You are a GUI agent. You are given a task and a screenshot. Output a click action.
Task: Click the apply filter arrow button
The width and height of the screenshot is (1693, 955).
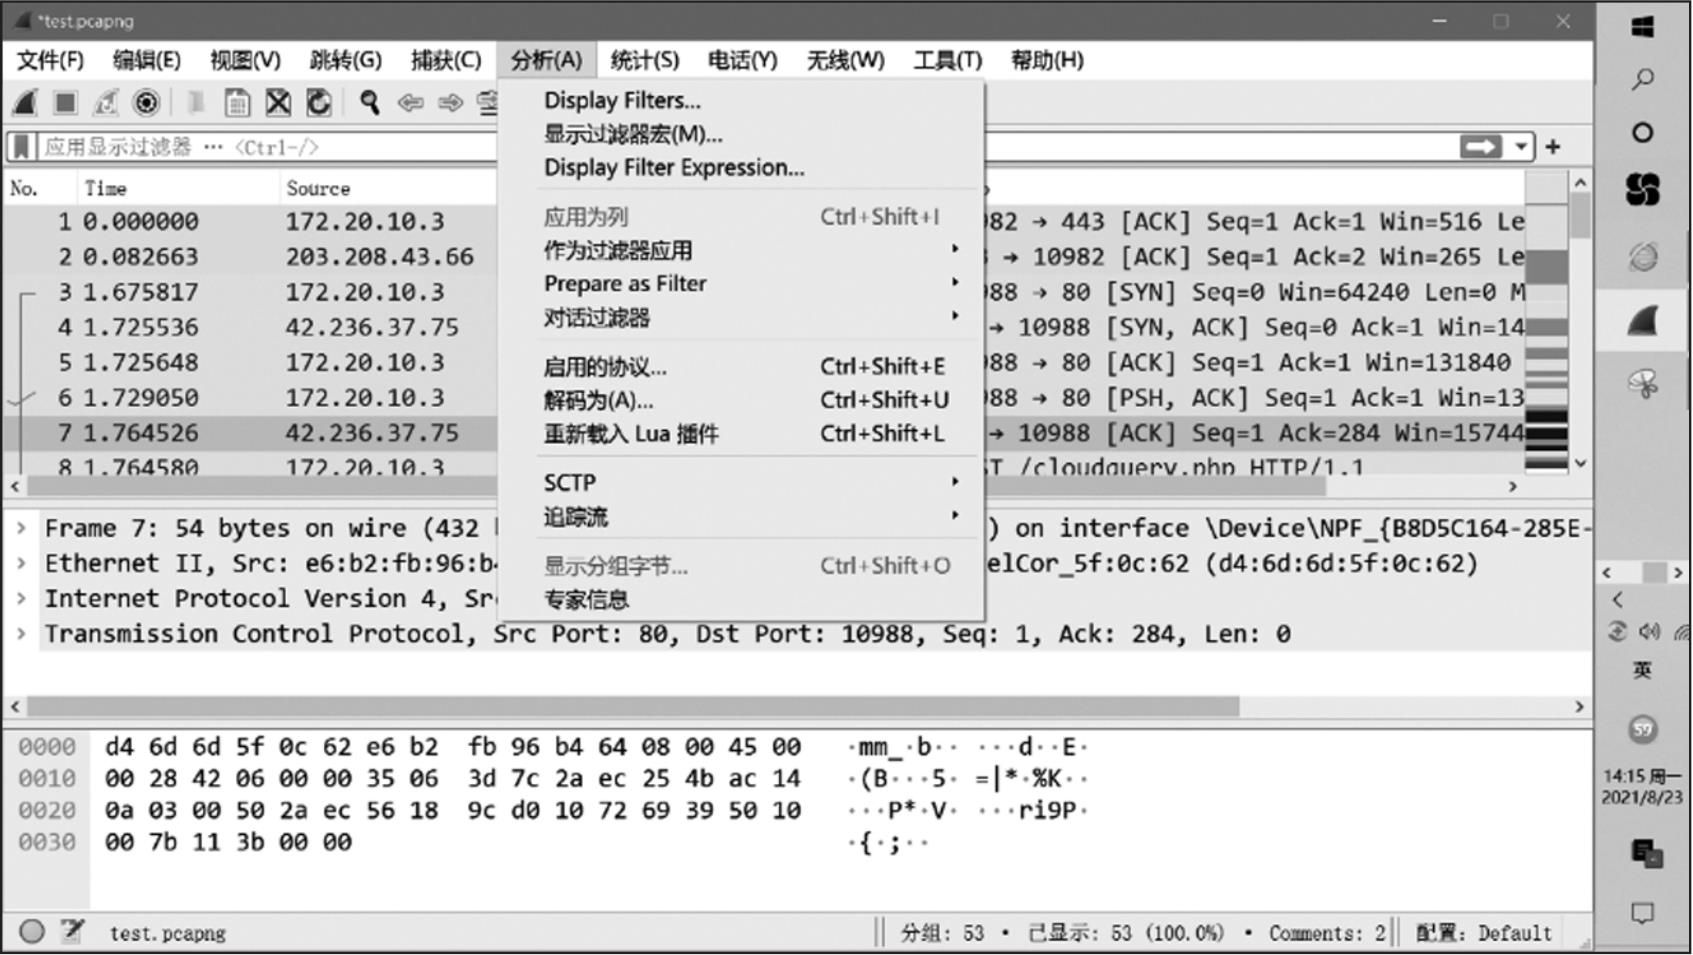coord(1480,147)
